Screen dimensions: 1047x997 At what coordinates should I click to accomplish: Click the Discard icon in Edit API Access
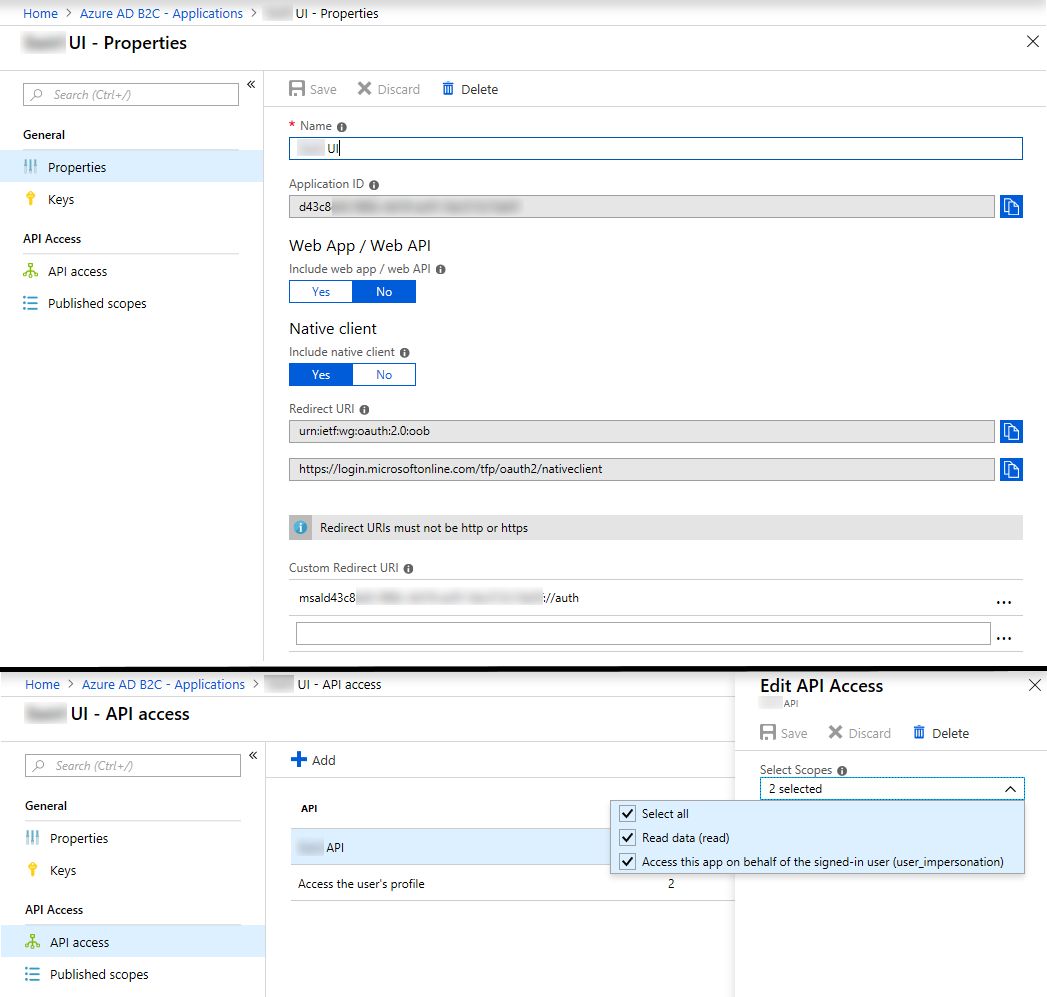tap(835, 733)
